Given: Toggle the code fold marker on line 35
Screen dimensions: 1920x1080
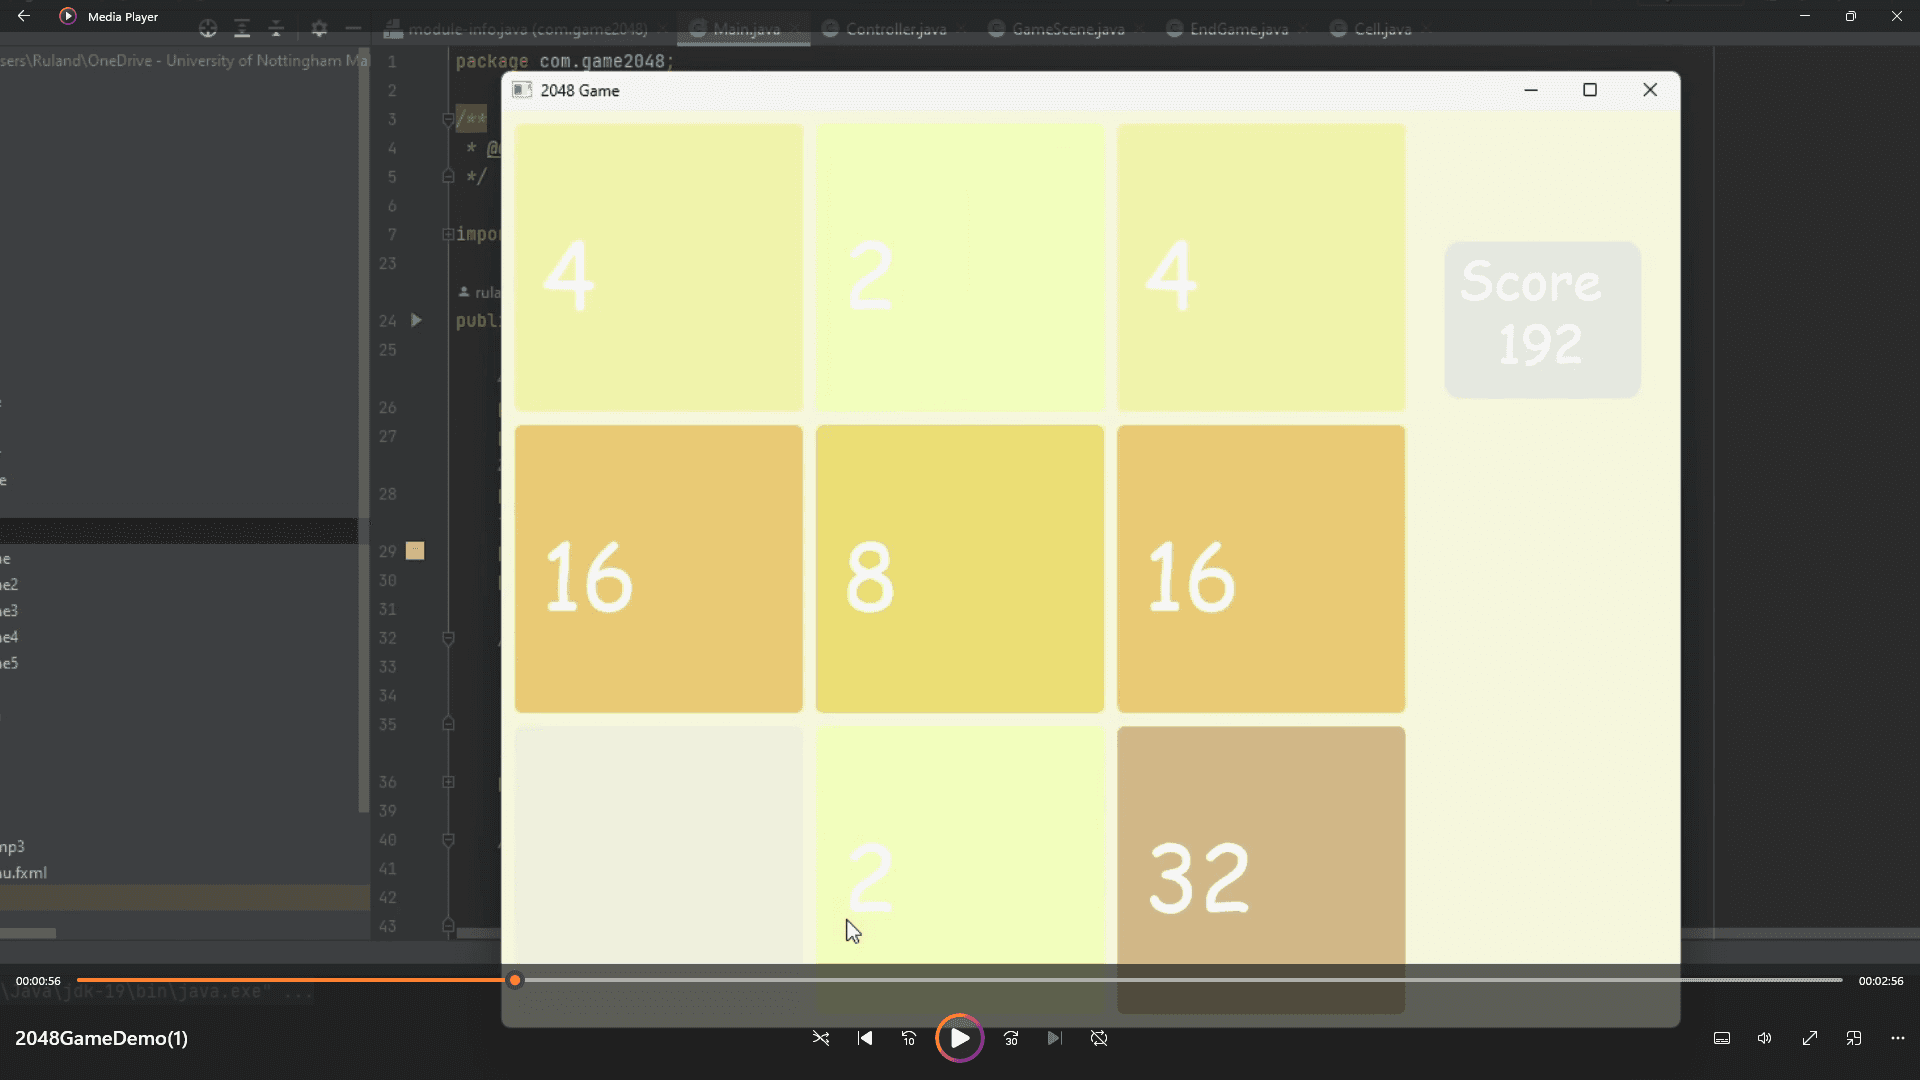Looking at the screenshot, I should coord(448,724).
